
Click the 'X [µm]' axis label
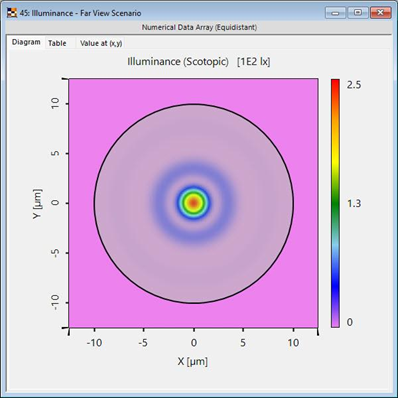pyautogui.click(x=193, y=361)
